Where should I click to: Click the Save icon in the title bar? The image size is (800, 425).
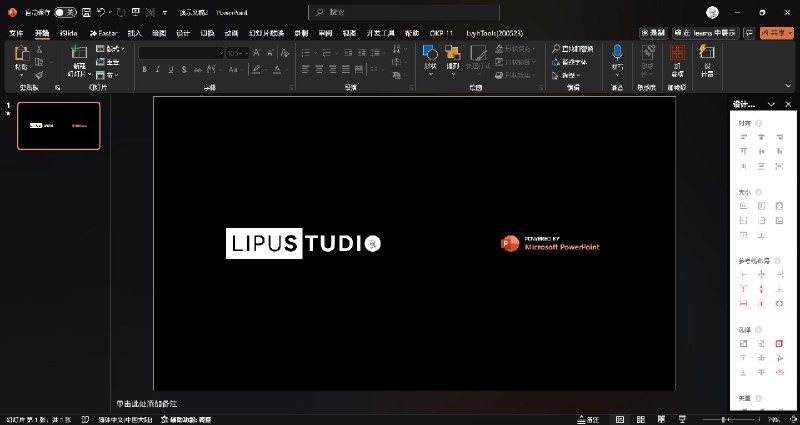click(x=87, y=12)
